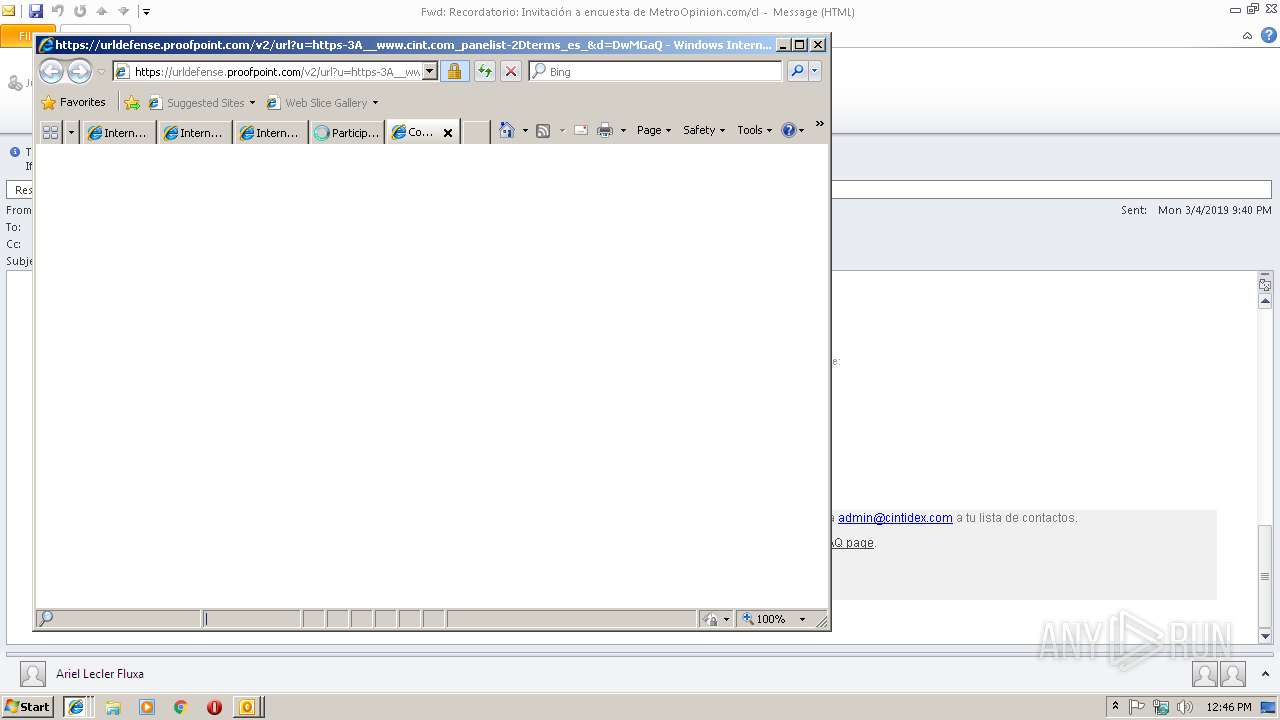
Task: Expand Web Slice Gallery dropdown
Action: (x=375, y=102)
